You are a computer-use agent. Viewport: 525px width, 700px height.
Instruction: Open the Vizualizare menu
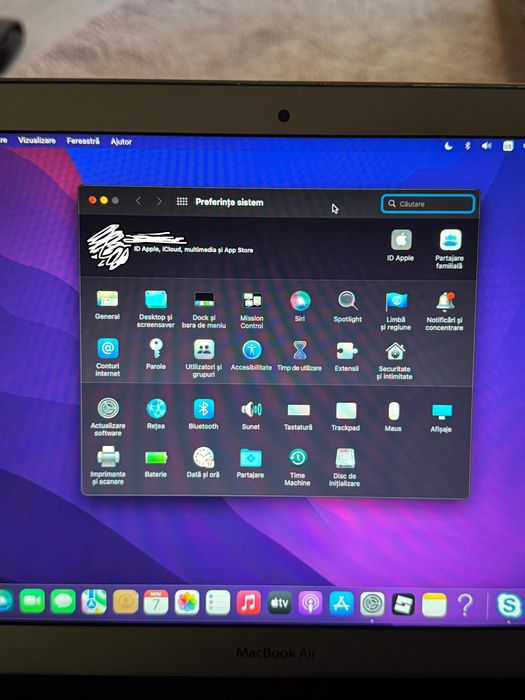click(x=37, y=140)
